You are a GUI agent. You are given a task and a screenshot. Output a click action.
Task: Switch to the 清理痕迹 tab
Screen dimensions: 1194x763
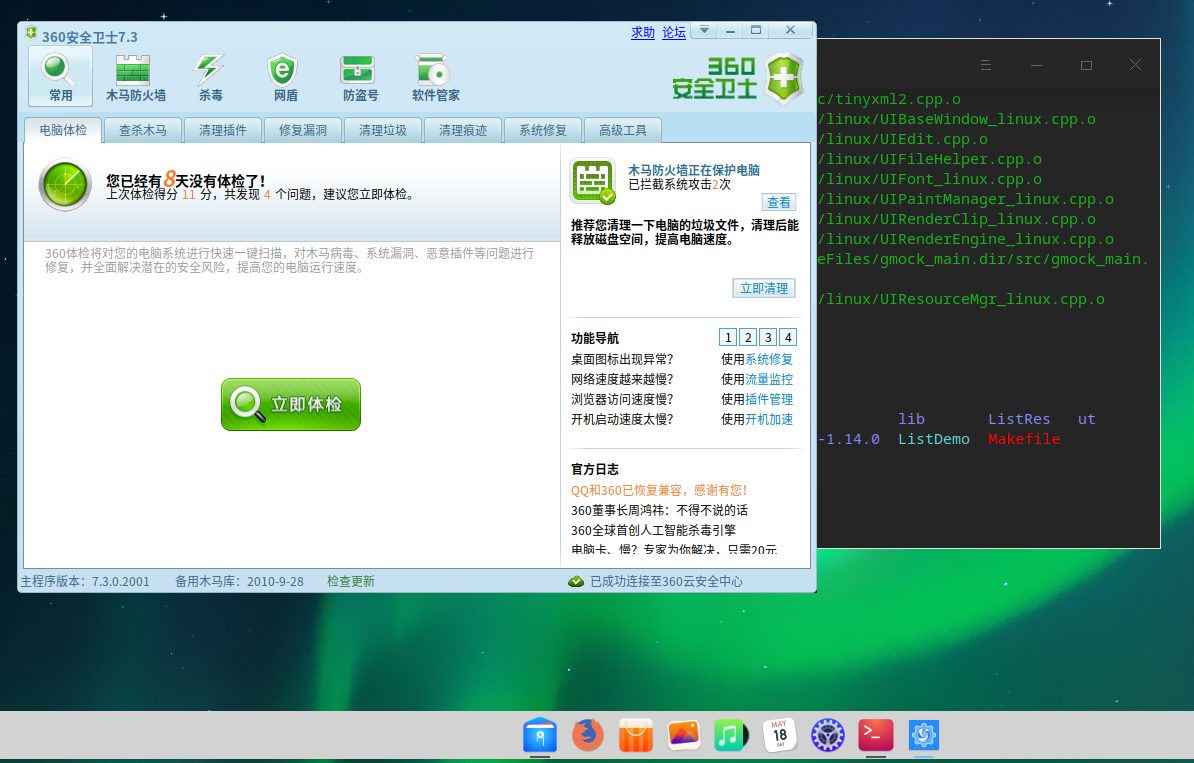pos(463,130)
